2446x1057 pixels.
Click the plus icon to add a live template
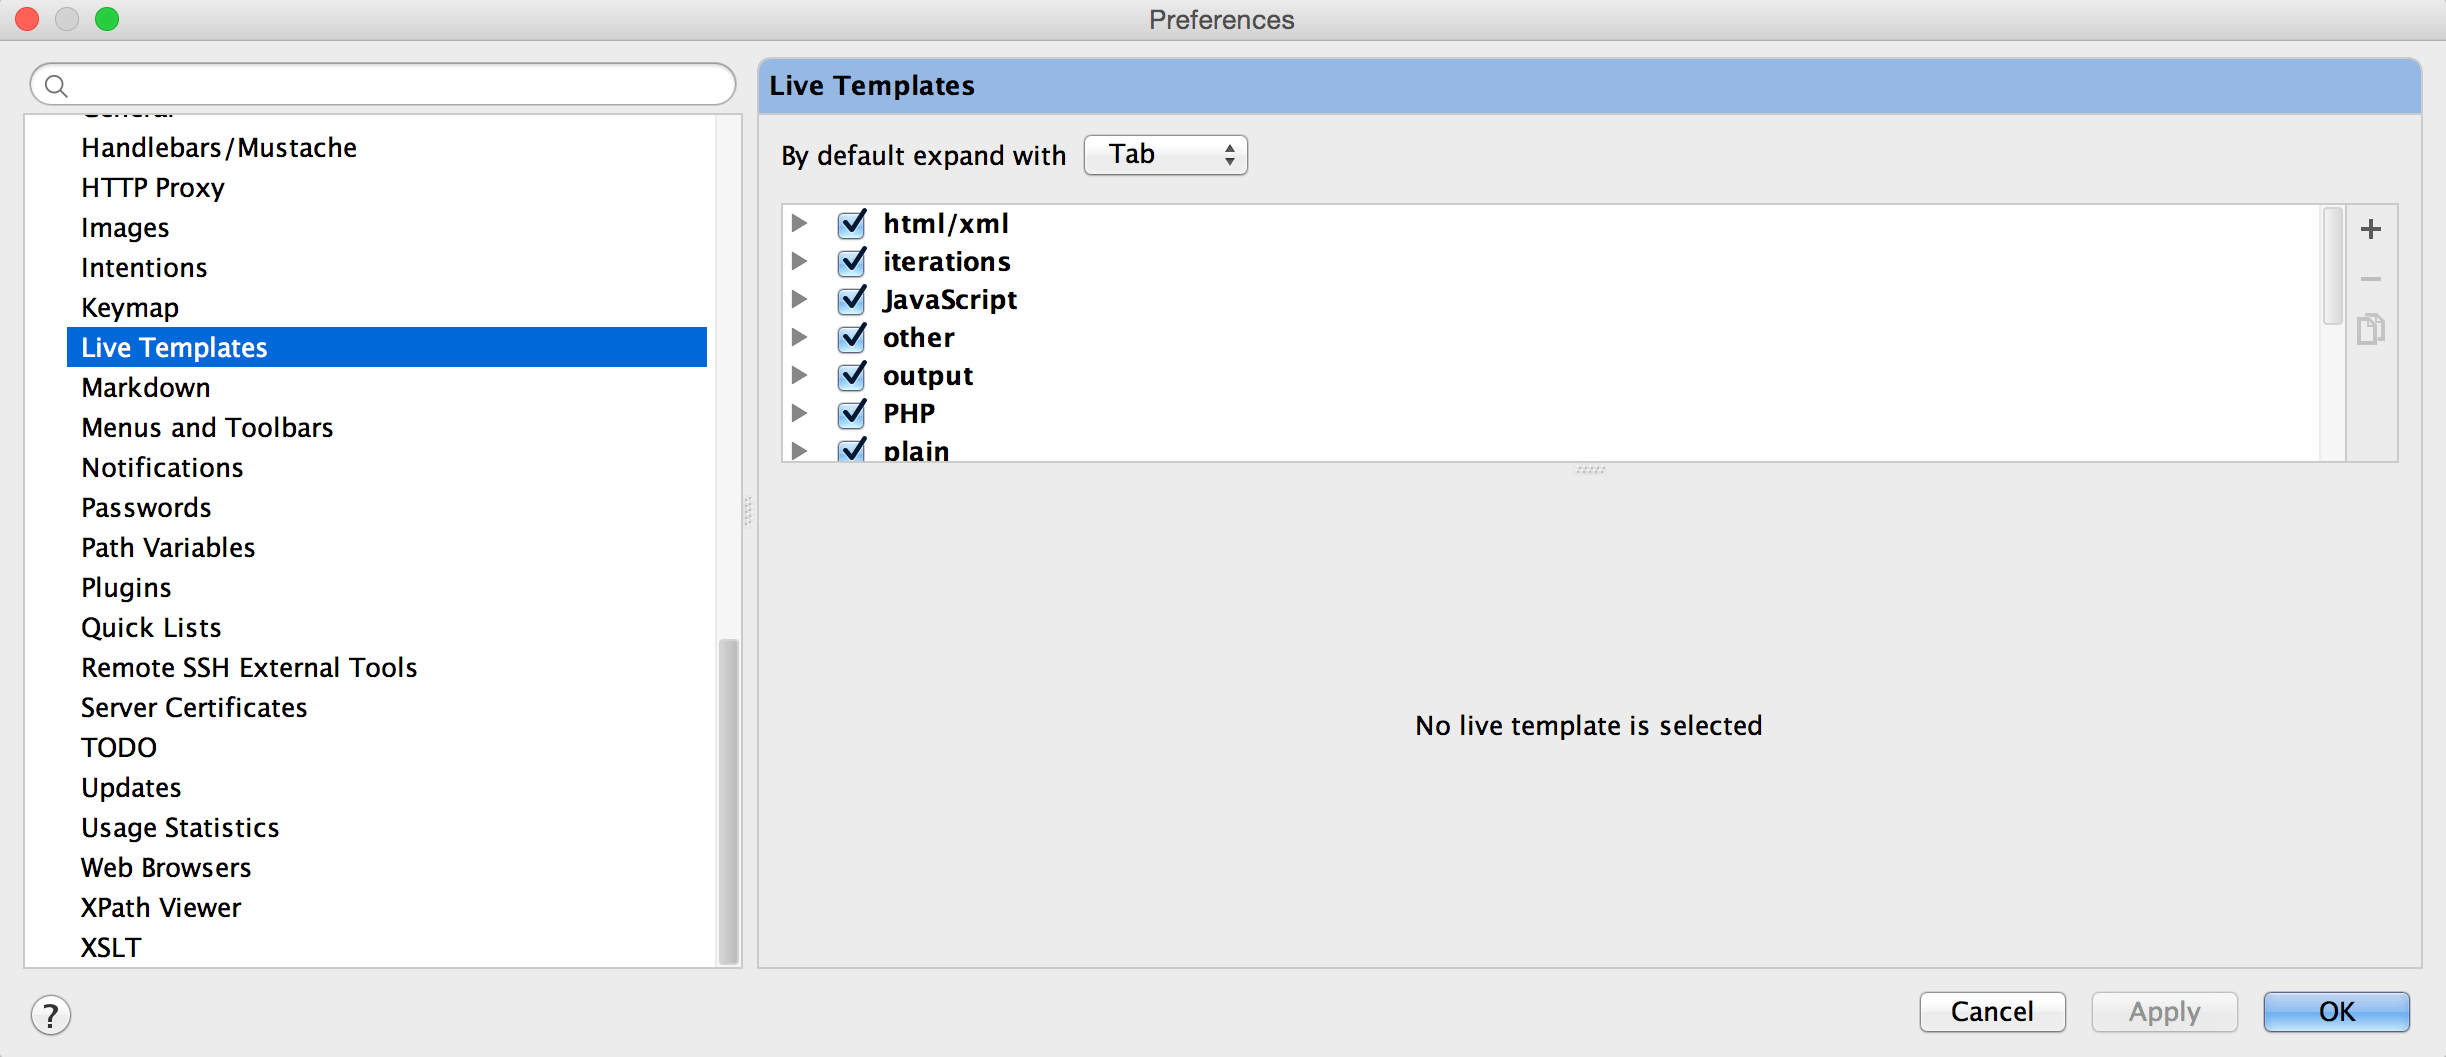click(x=2371, y=228)
